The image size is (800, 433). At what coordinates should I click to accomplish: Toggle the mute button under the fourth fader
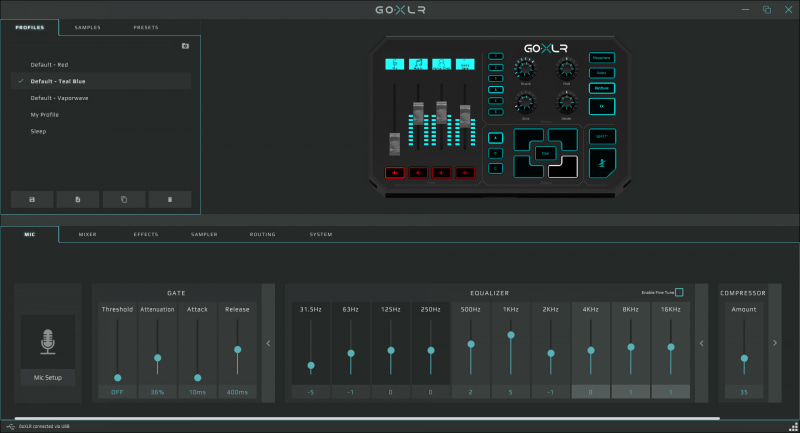[465, 173]
